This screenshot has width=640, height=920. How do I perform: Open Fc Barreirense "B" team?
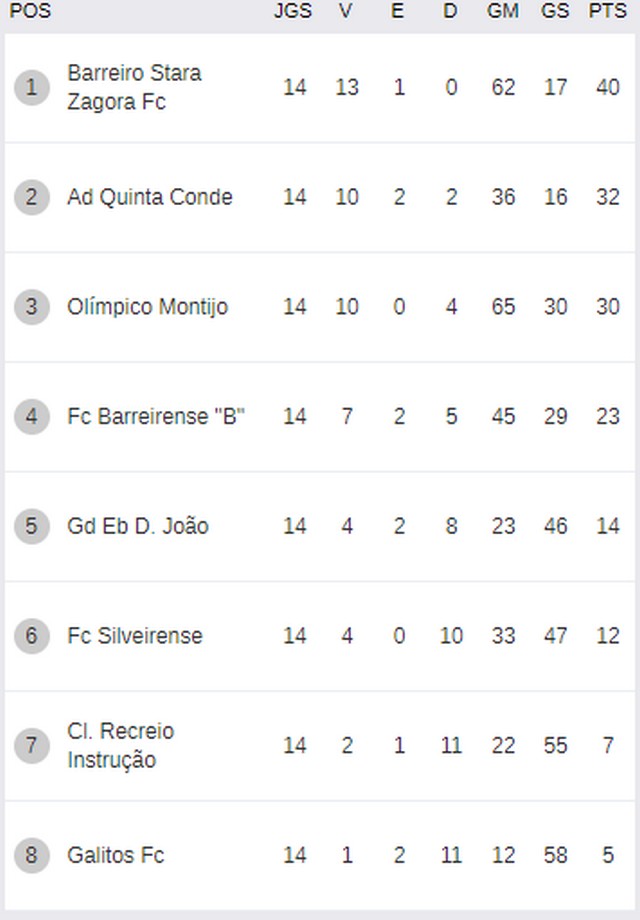pyautogui.click(x=155, y=417)
